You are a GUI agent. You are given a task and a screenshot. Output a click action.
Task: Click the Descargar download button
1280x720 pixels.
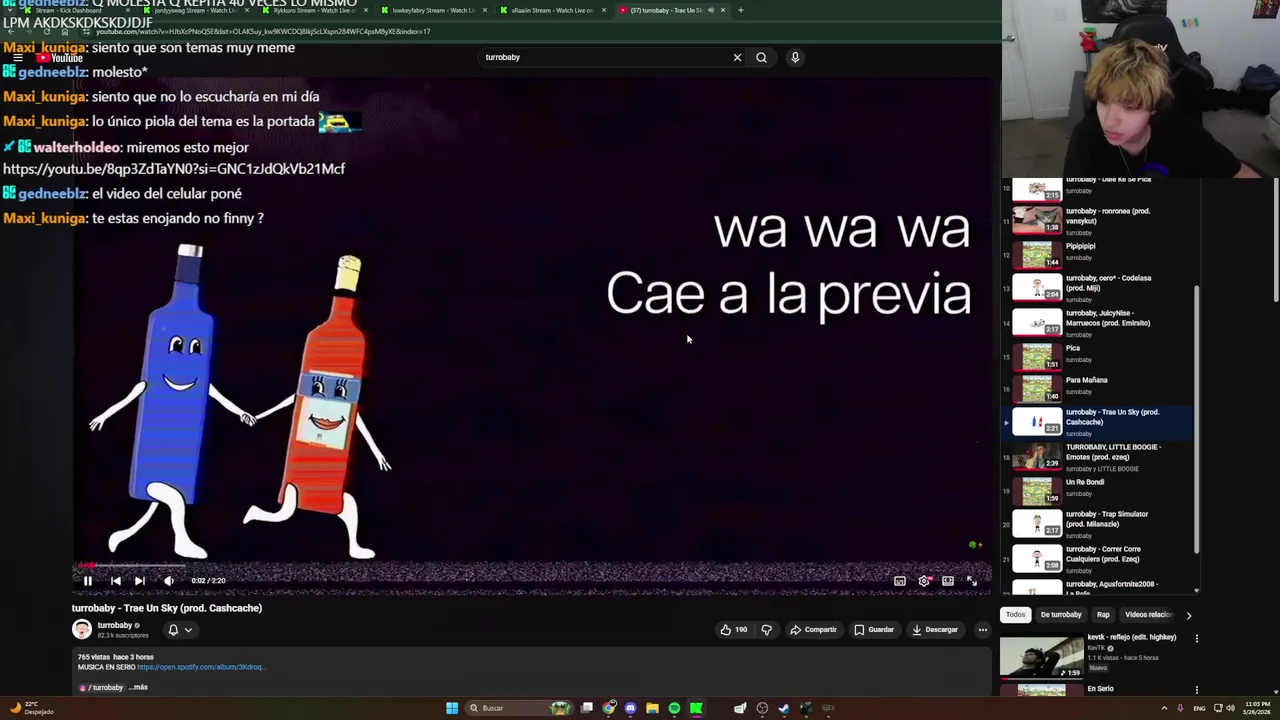[935, 630]
